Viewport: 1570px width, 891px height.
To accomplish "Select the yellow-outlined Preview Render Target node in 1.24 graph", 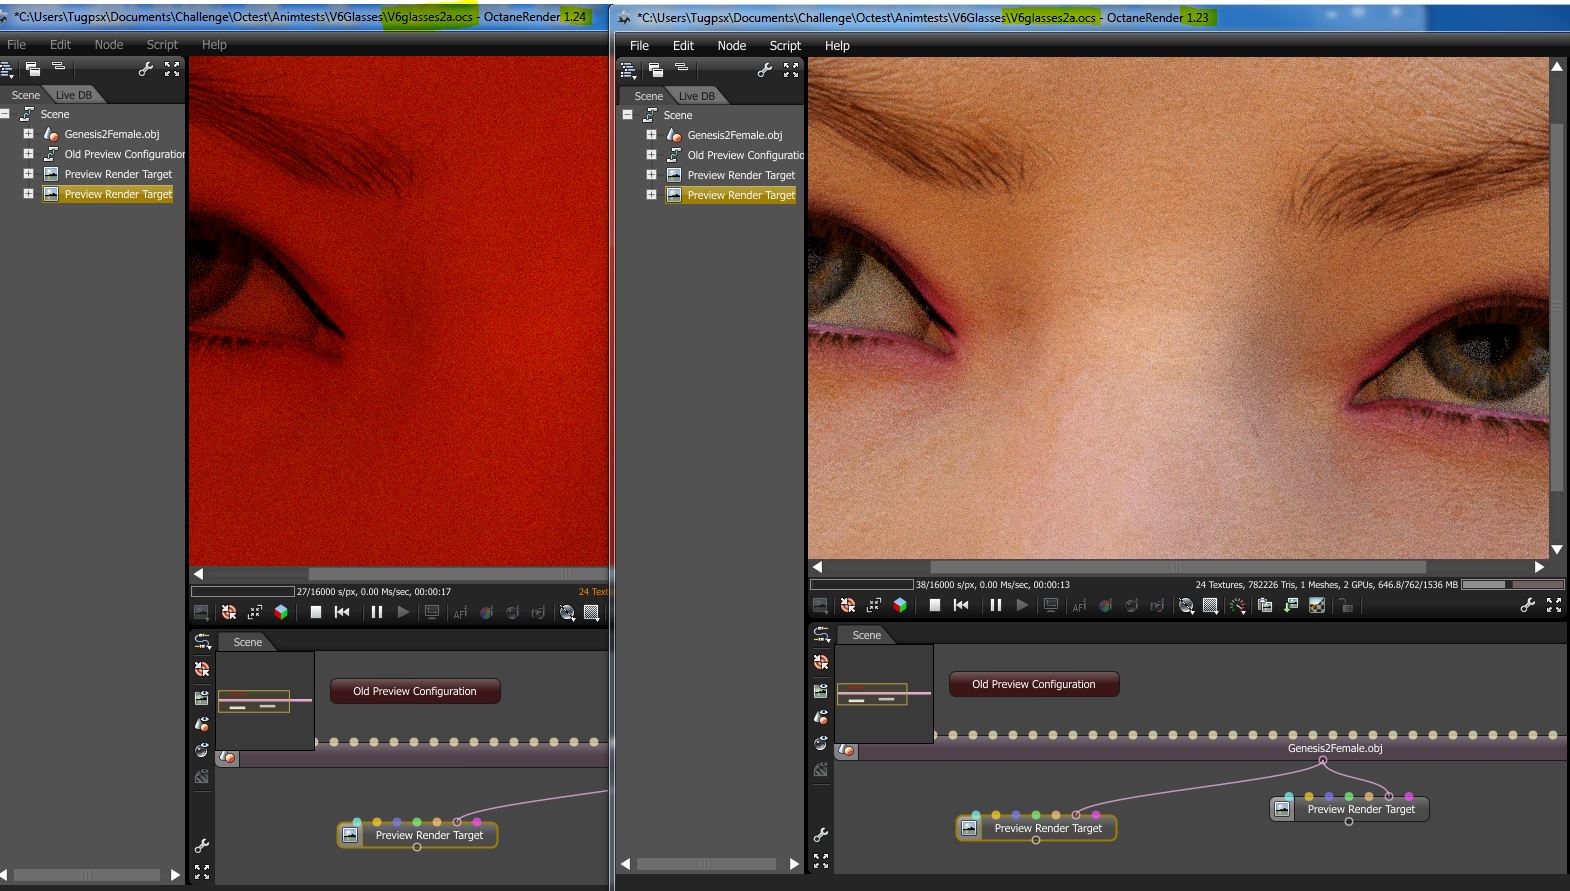I will pos(417,835).
